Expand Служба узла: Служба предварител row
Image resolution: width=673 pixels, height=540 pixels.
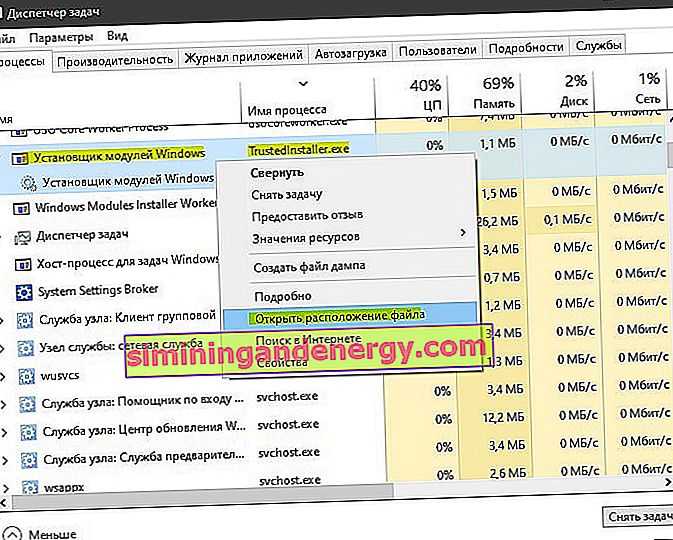pyautogui.click(x=6, y=461)
